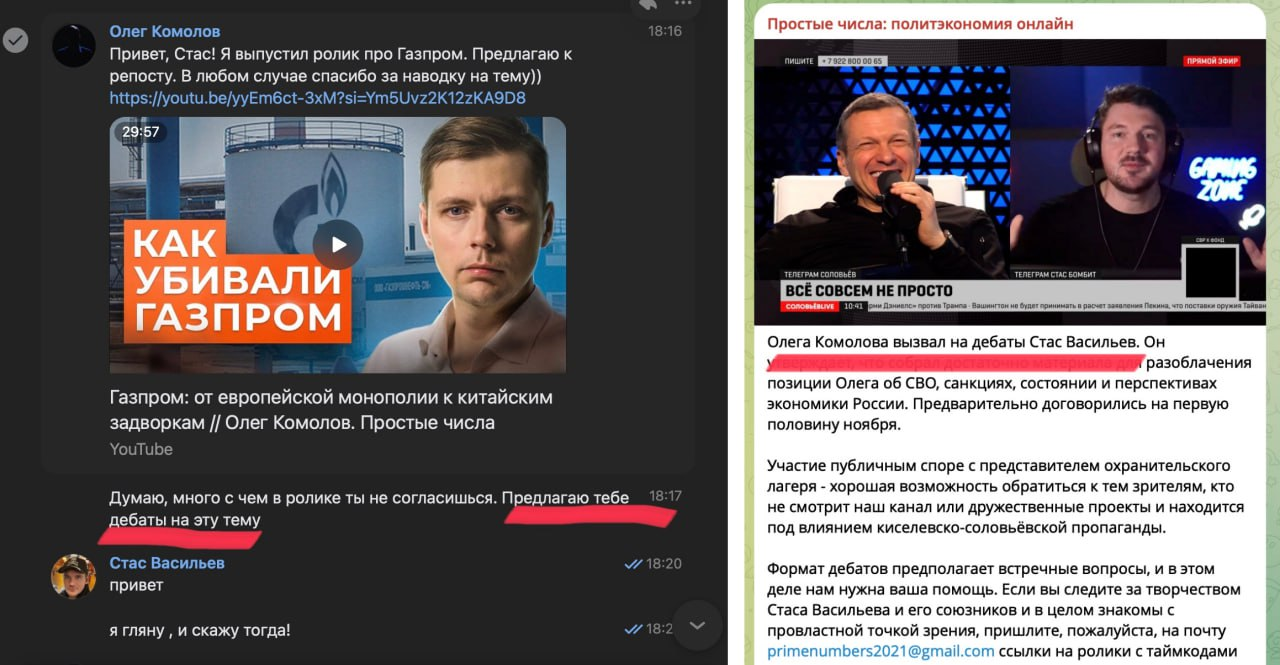
Task: Select the message 'я гляну, и скажу тогда!'
Action: click(201, 630)
